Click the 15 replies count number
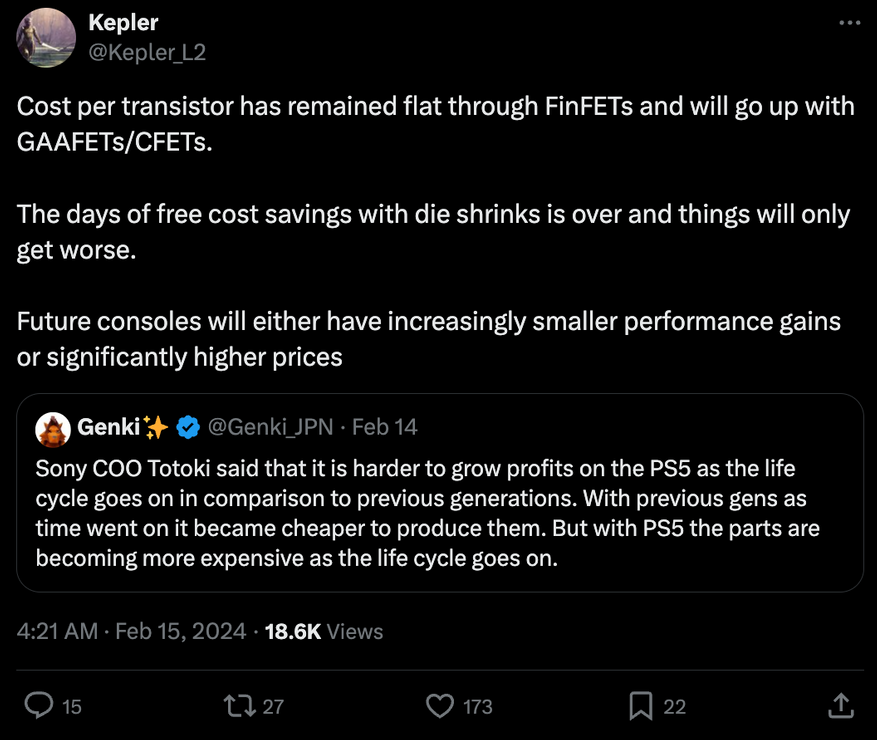Image resolution: width=877 pixels, height=740 pixels. click(72, 706)
